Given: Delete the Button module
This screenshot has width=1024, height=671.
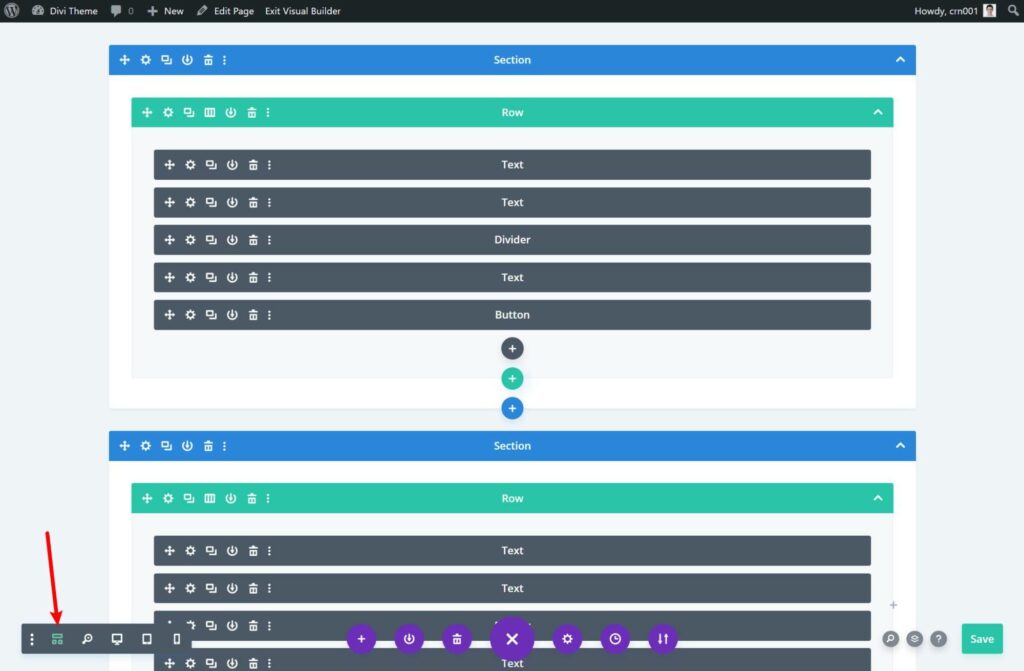Looking at the screenshot, I should click(253, 315).
